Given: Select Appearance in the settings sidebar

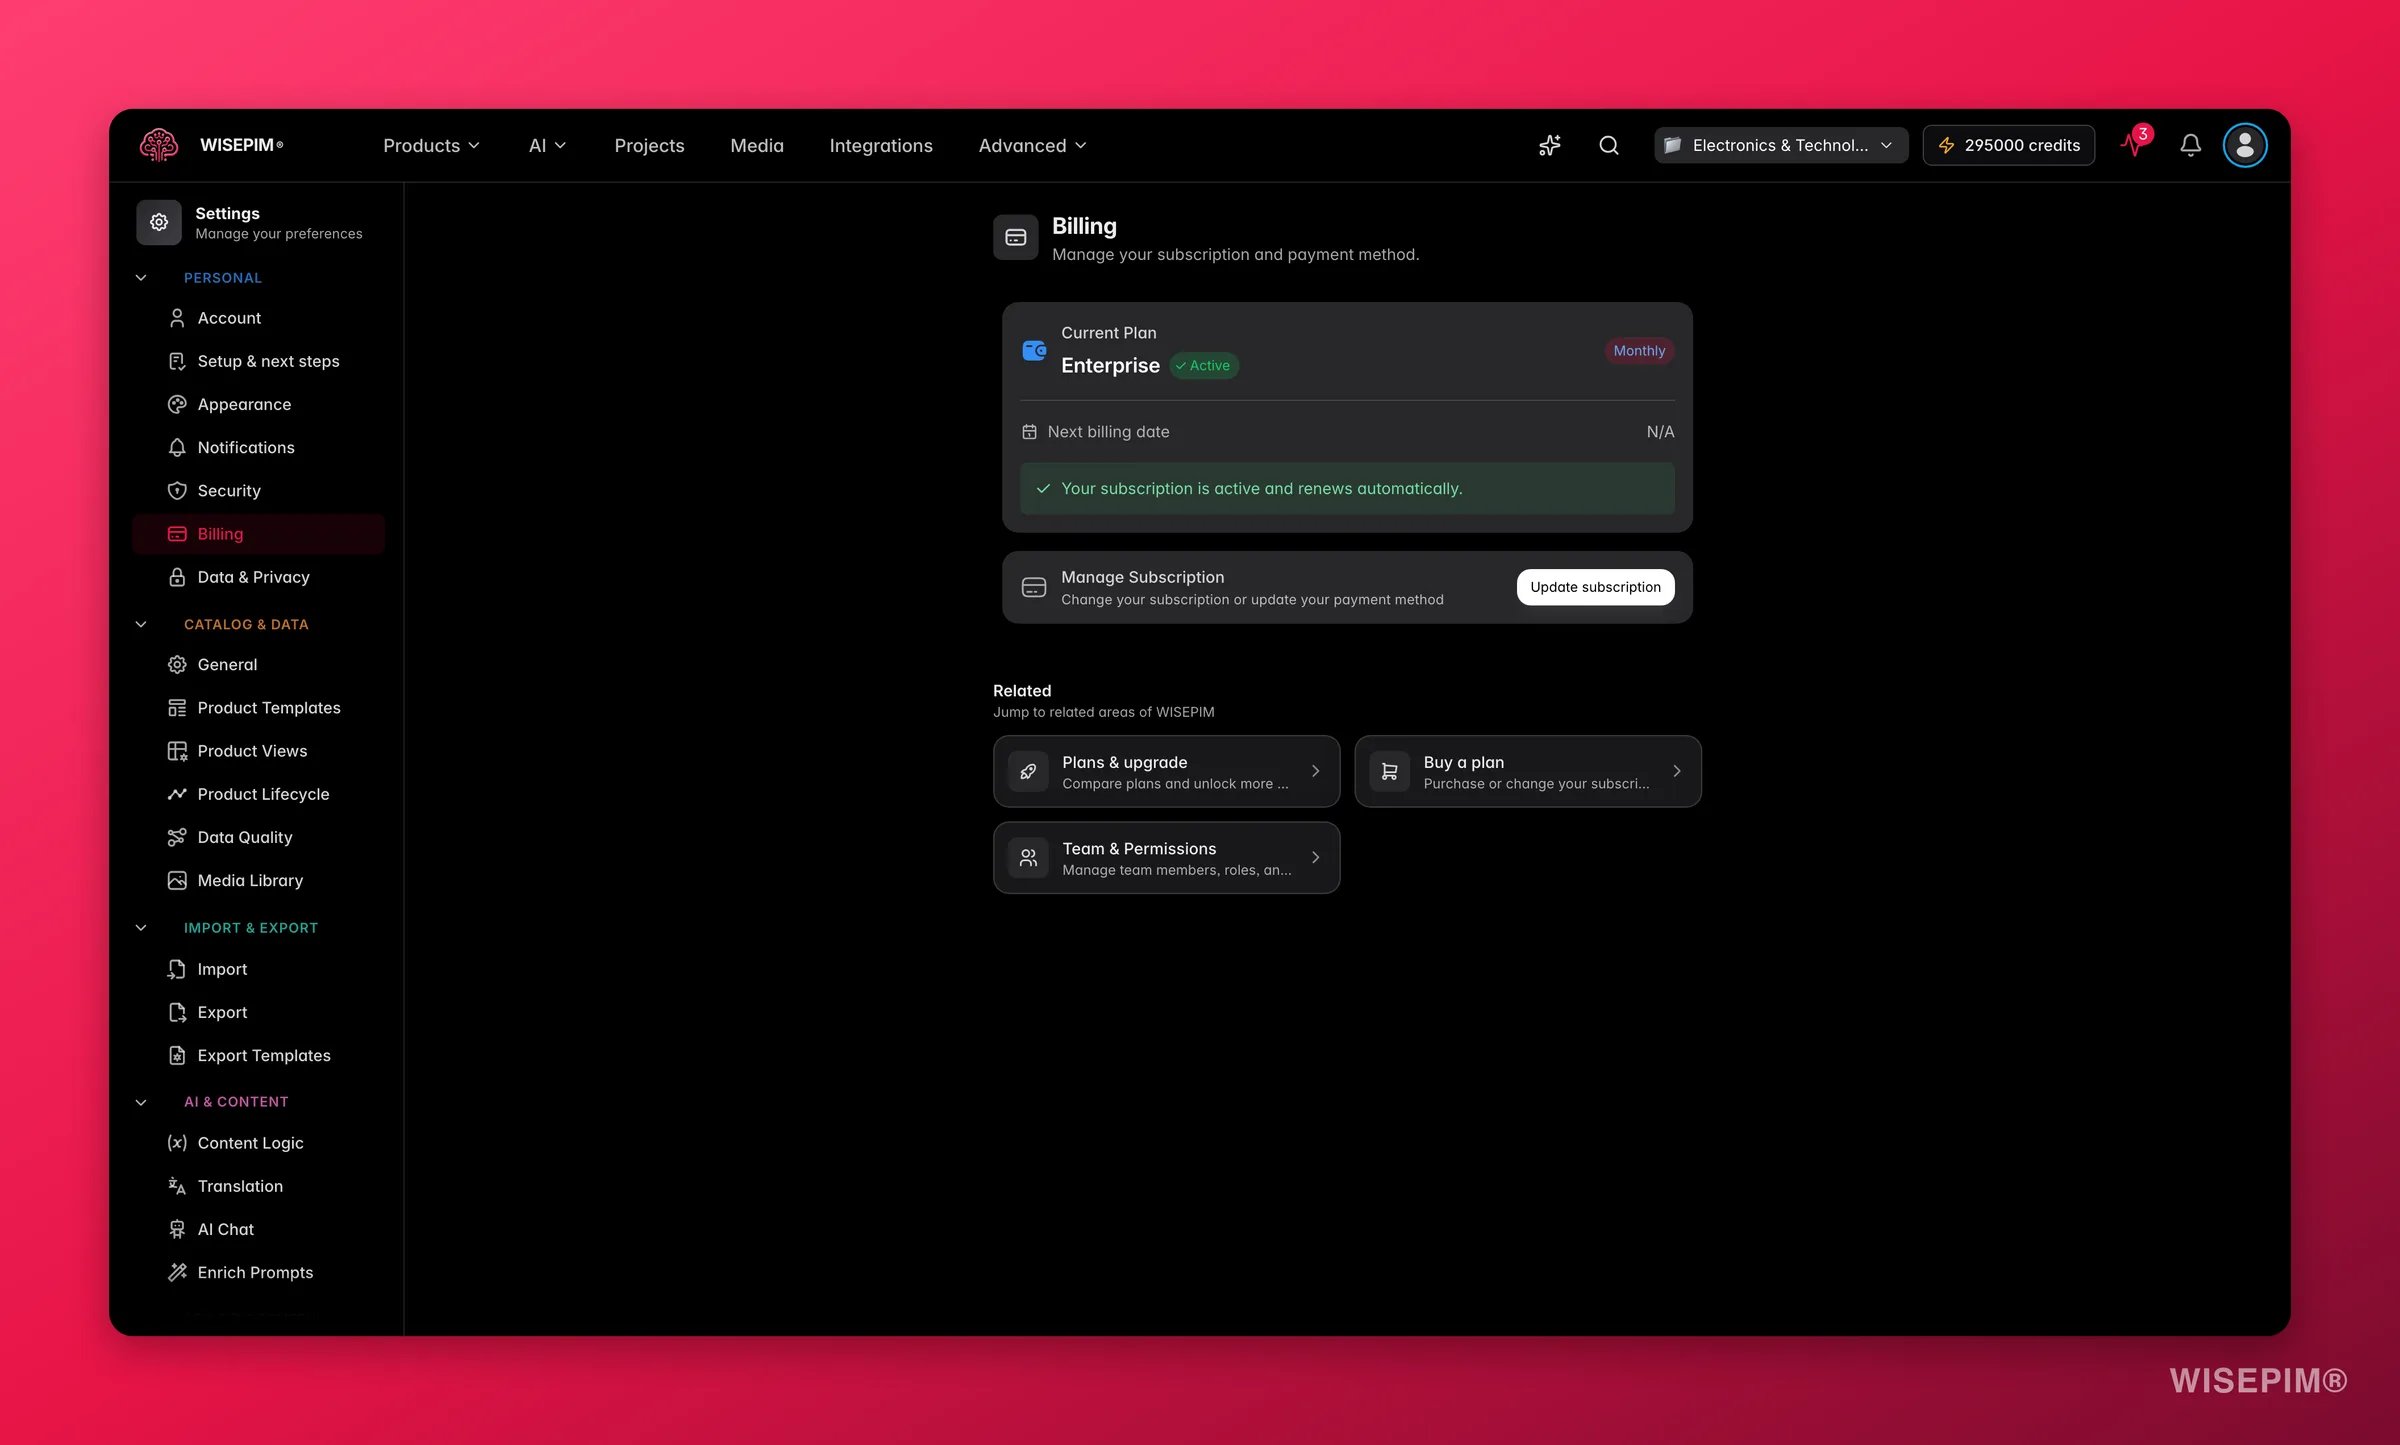Looking at the screenshot, I should point(258,404).
